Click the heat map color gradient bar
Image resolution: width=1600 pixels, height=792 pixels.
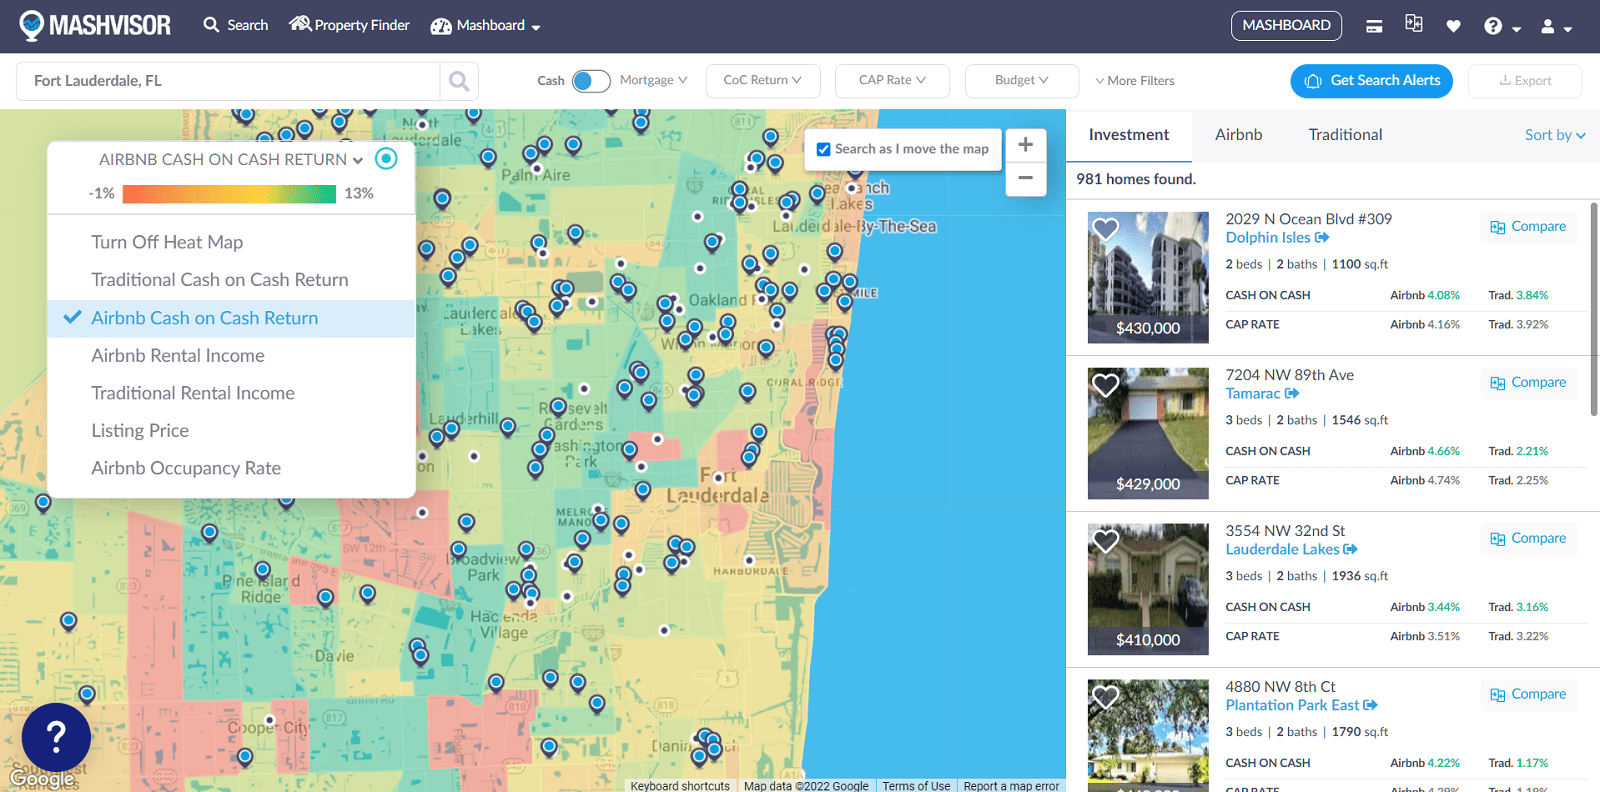coord(229,193)
